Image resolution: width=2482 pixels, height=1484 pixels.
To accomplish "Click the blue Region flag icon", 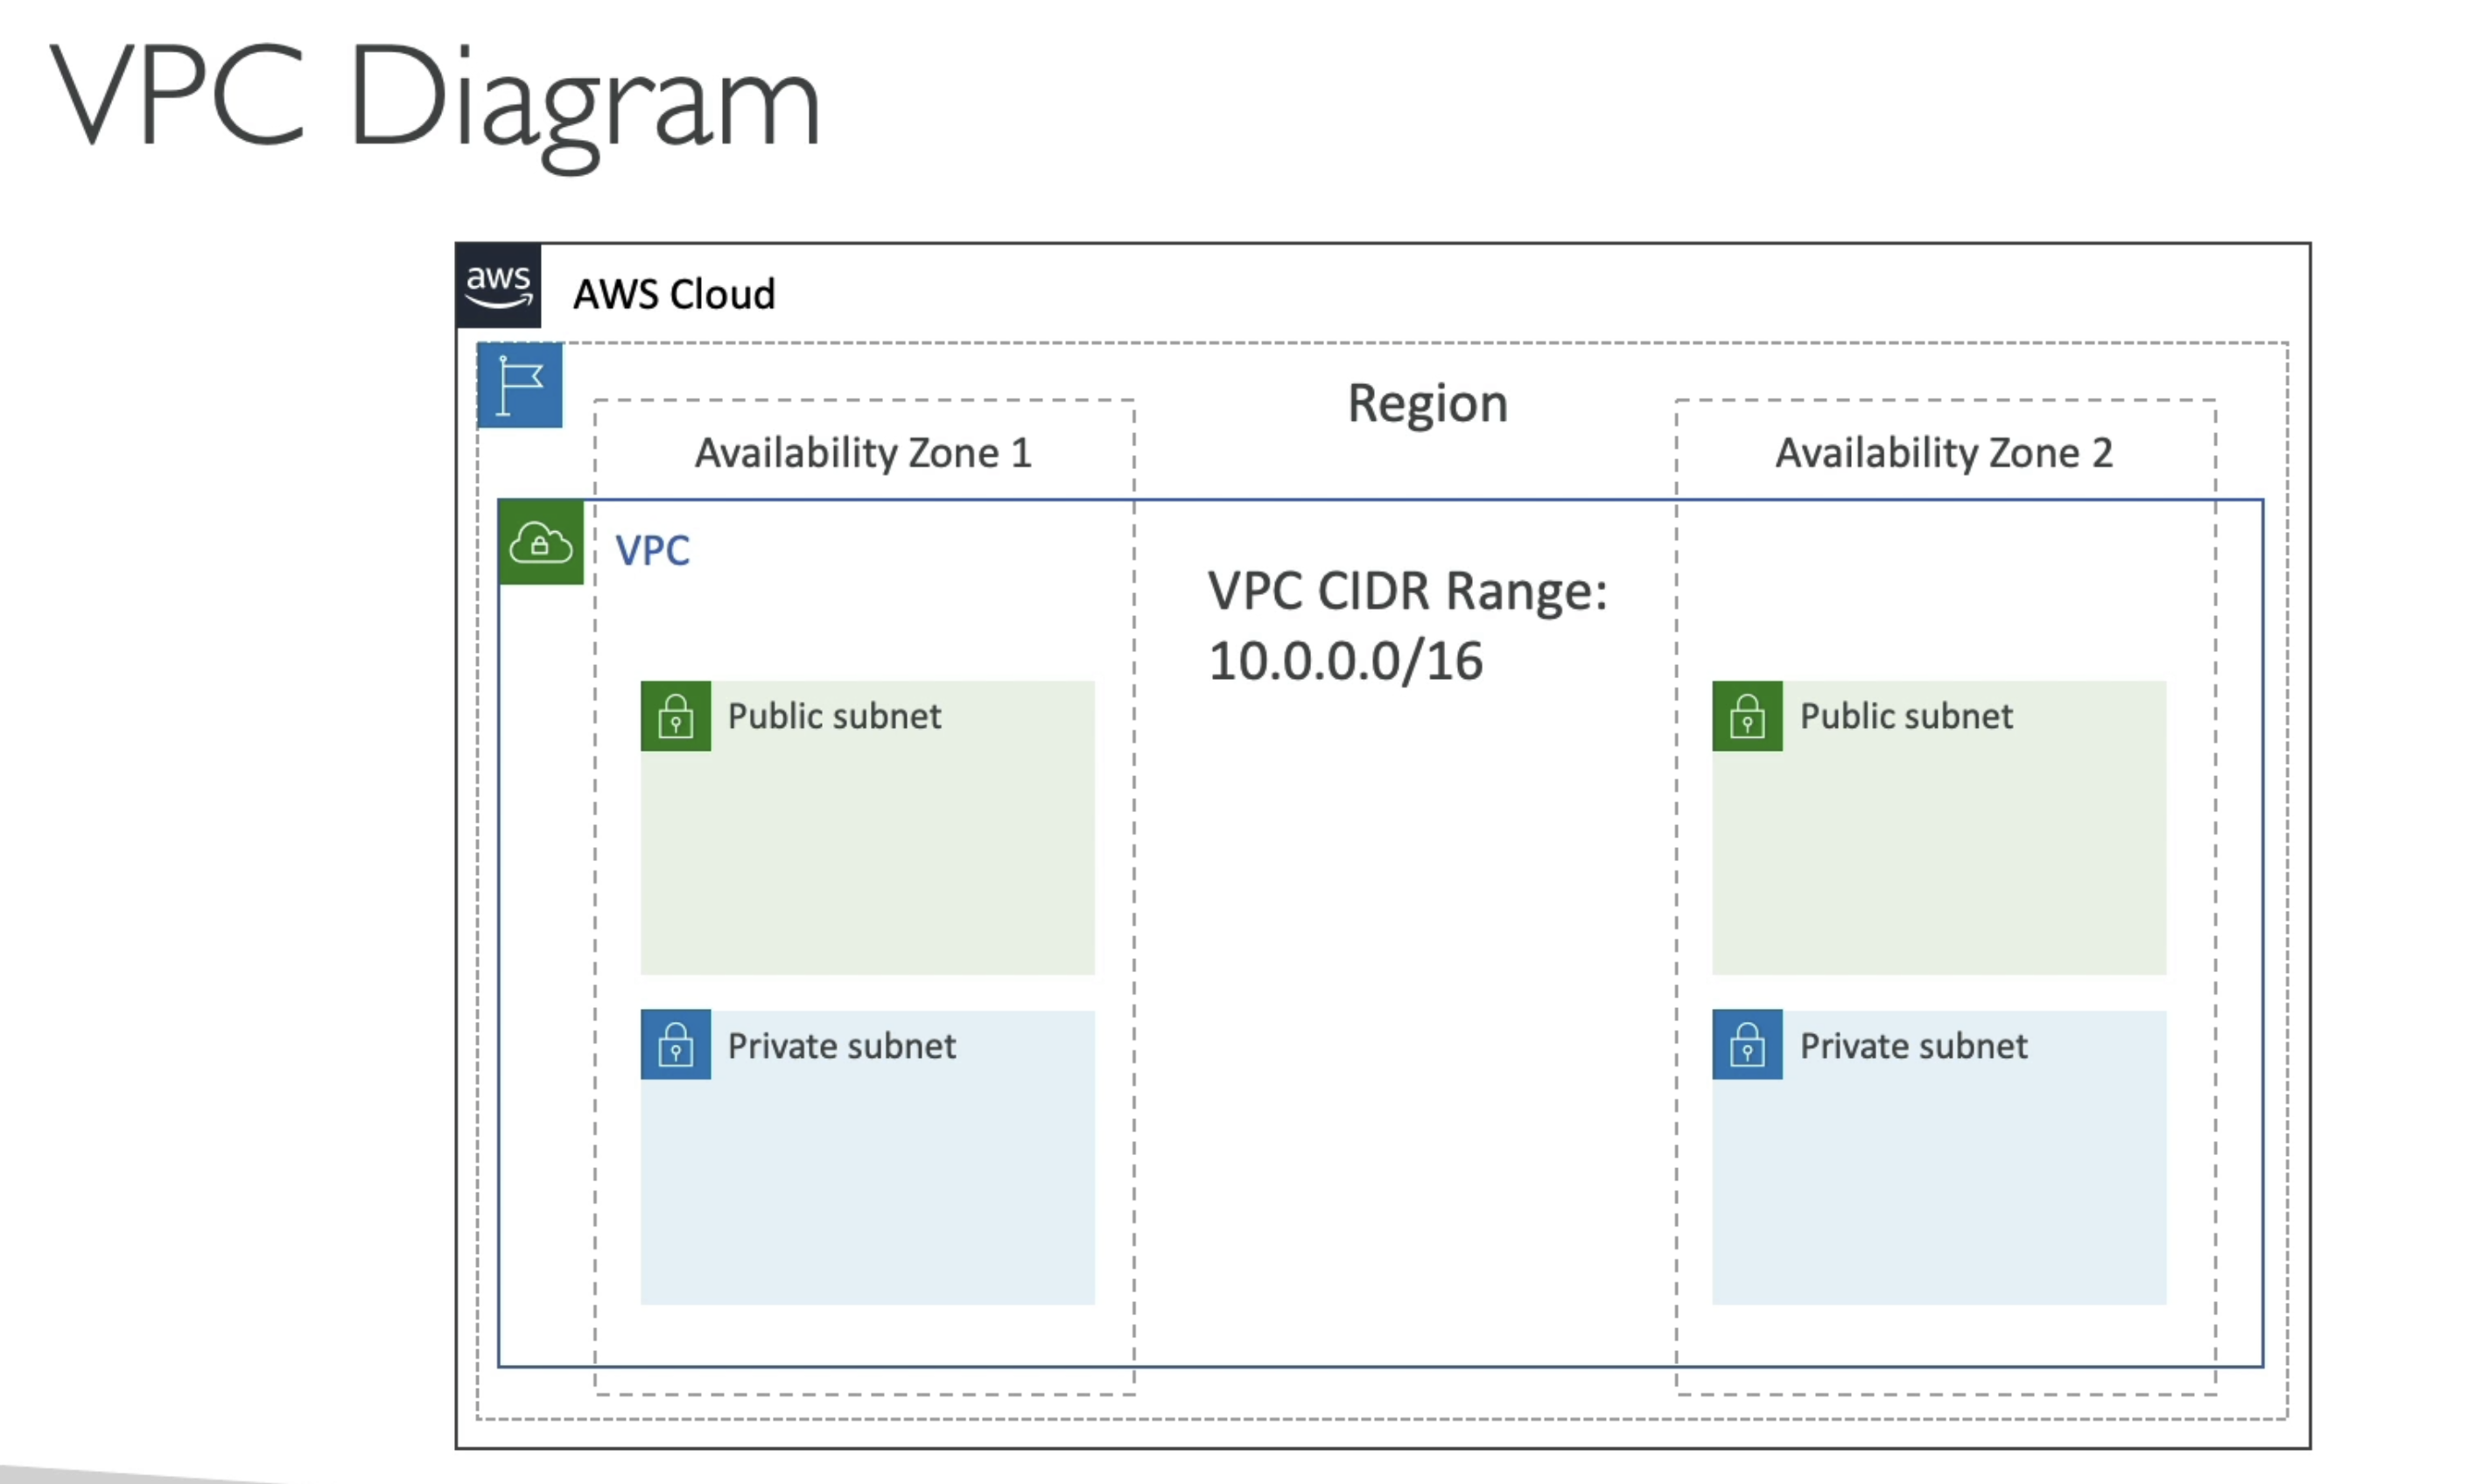I will tap(519, 385).
